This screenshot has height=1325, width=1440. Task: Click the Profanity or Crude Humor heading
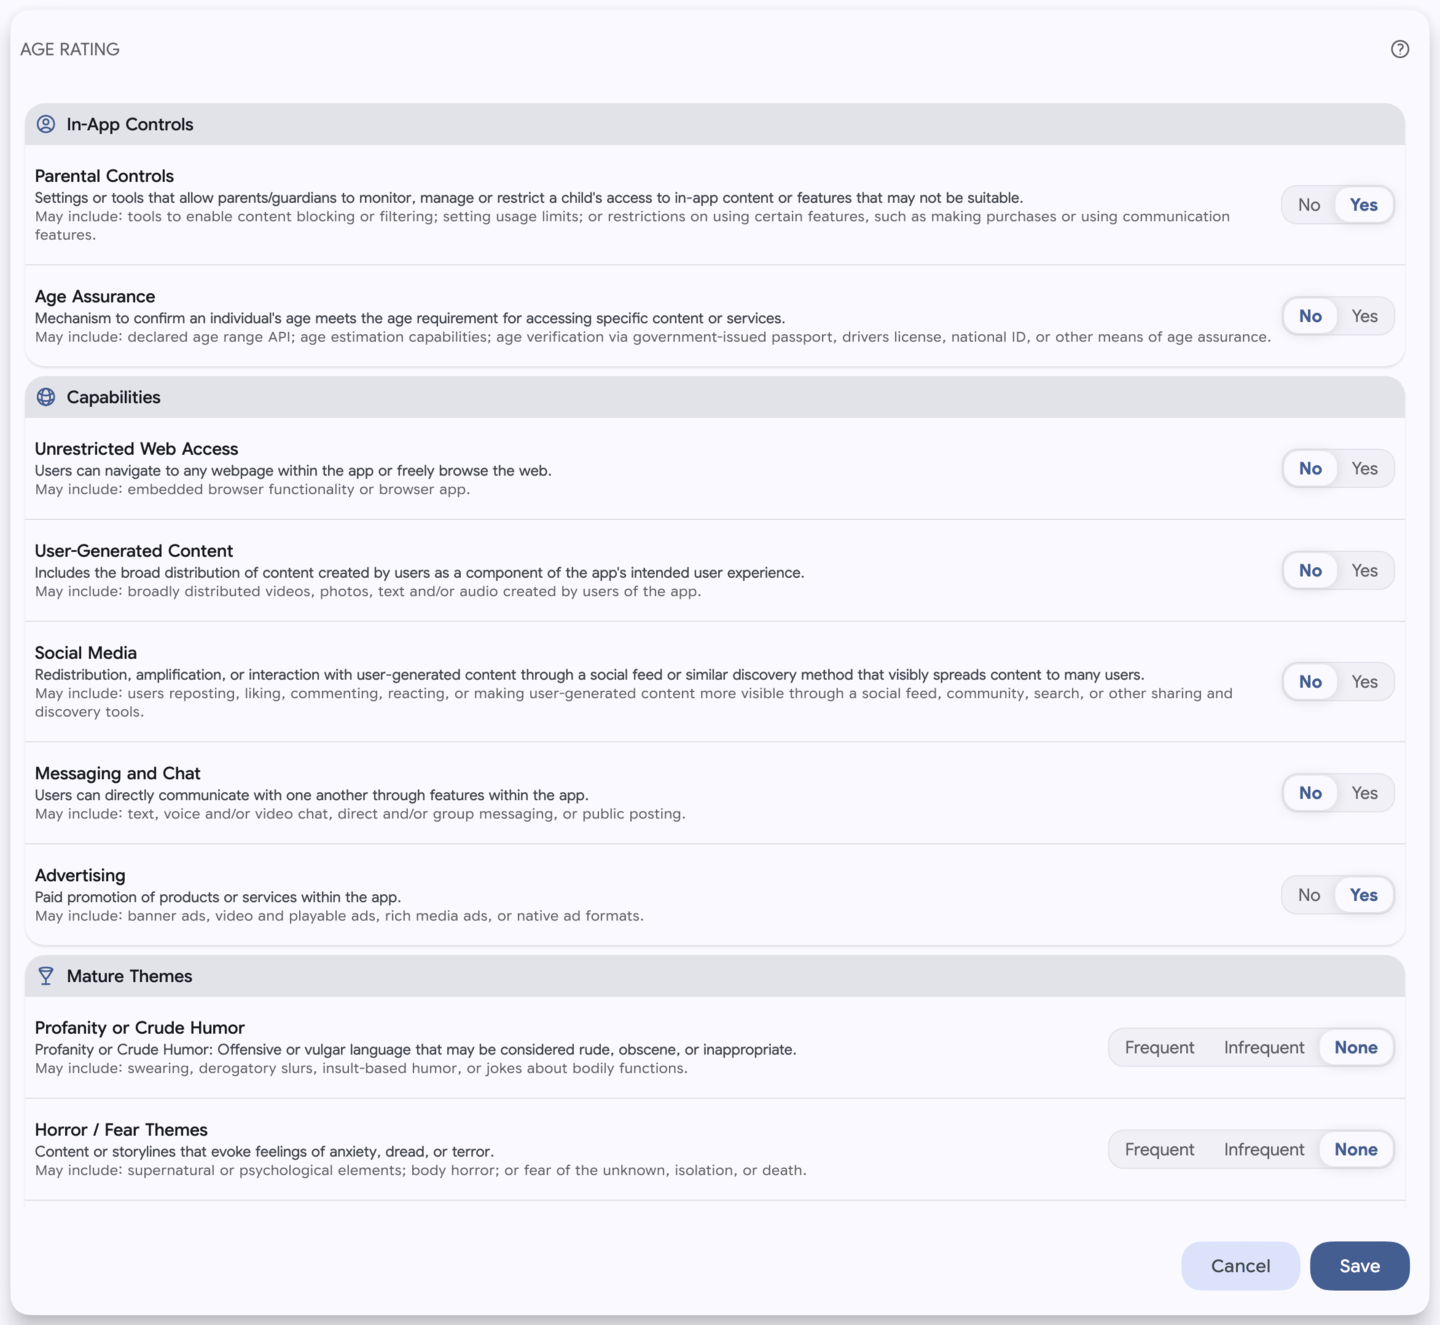click(140, 1028)
